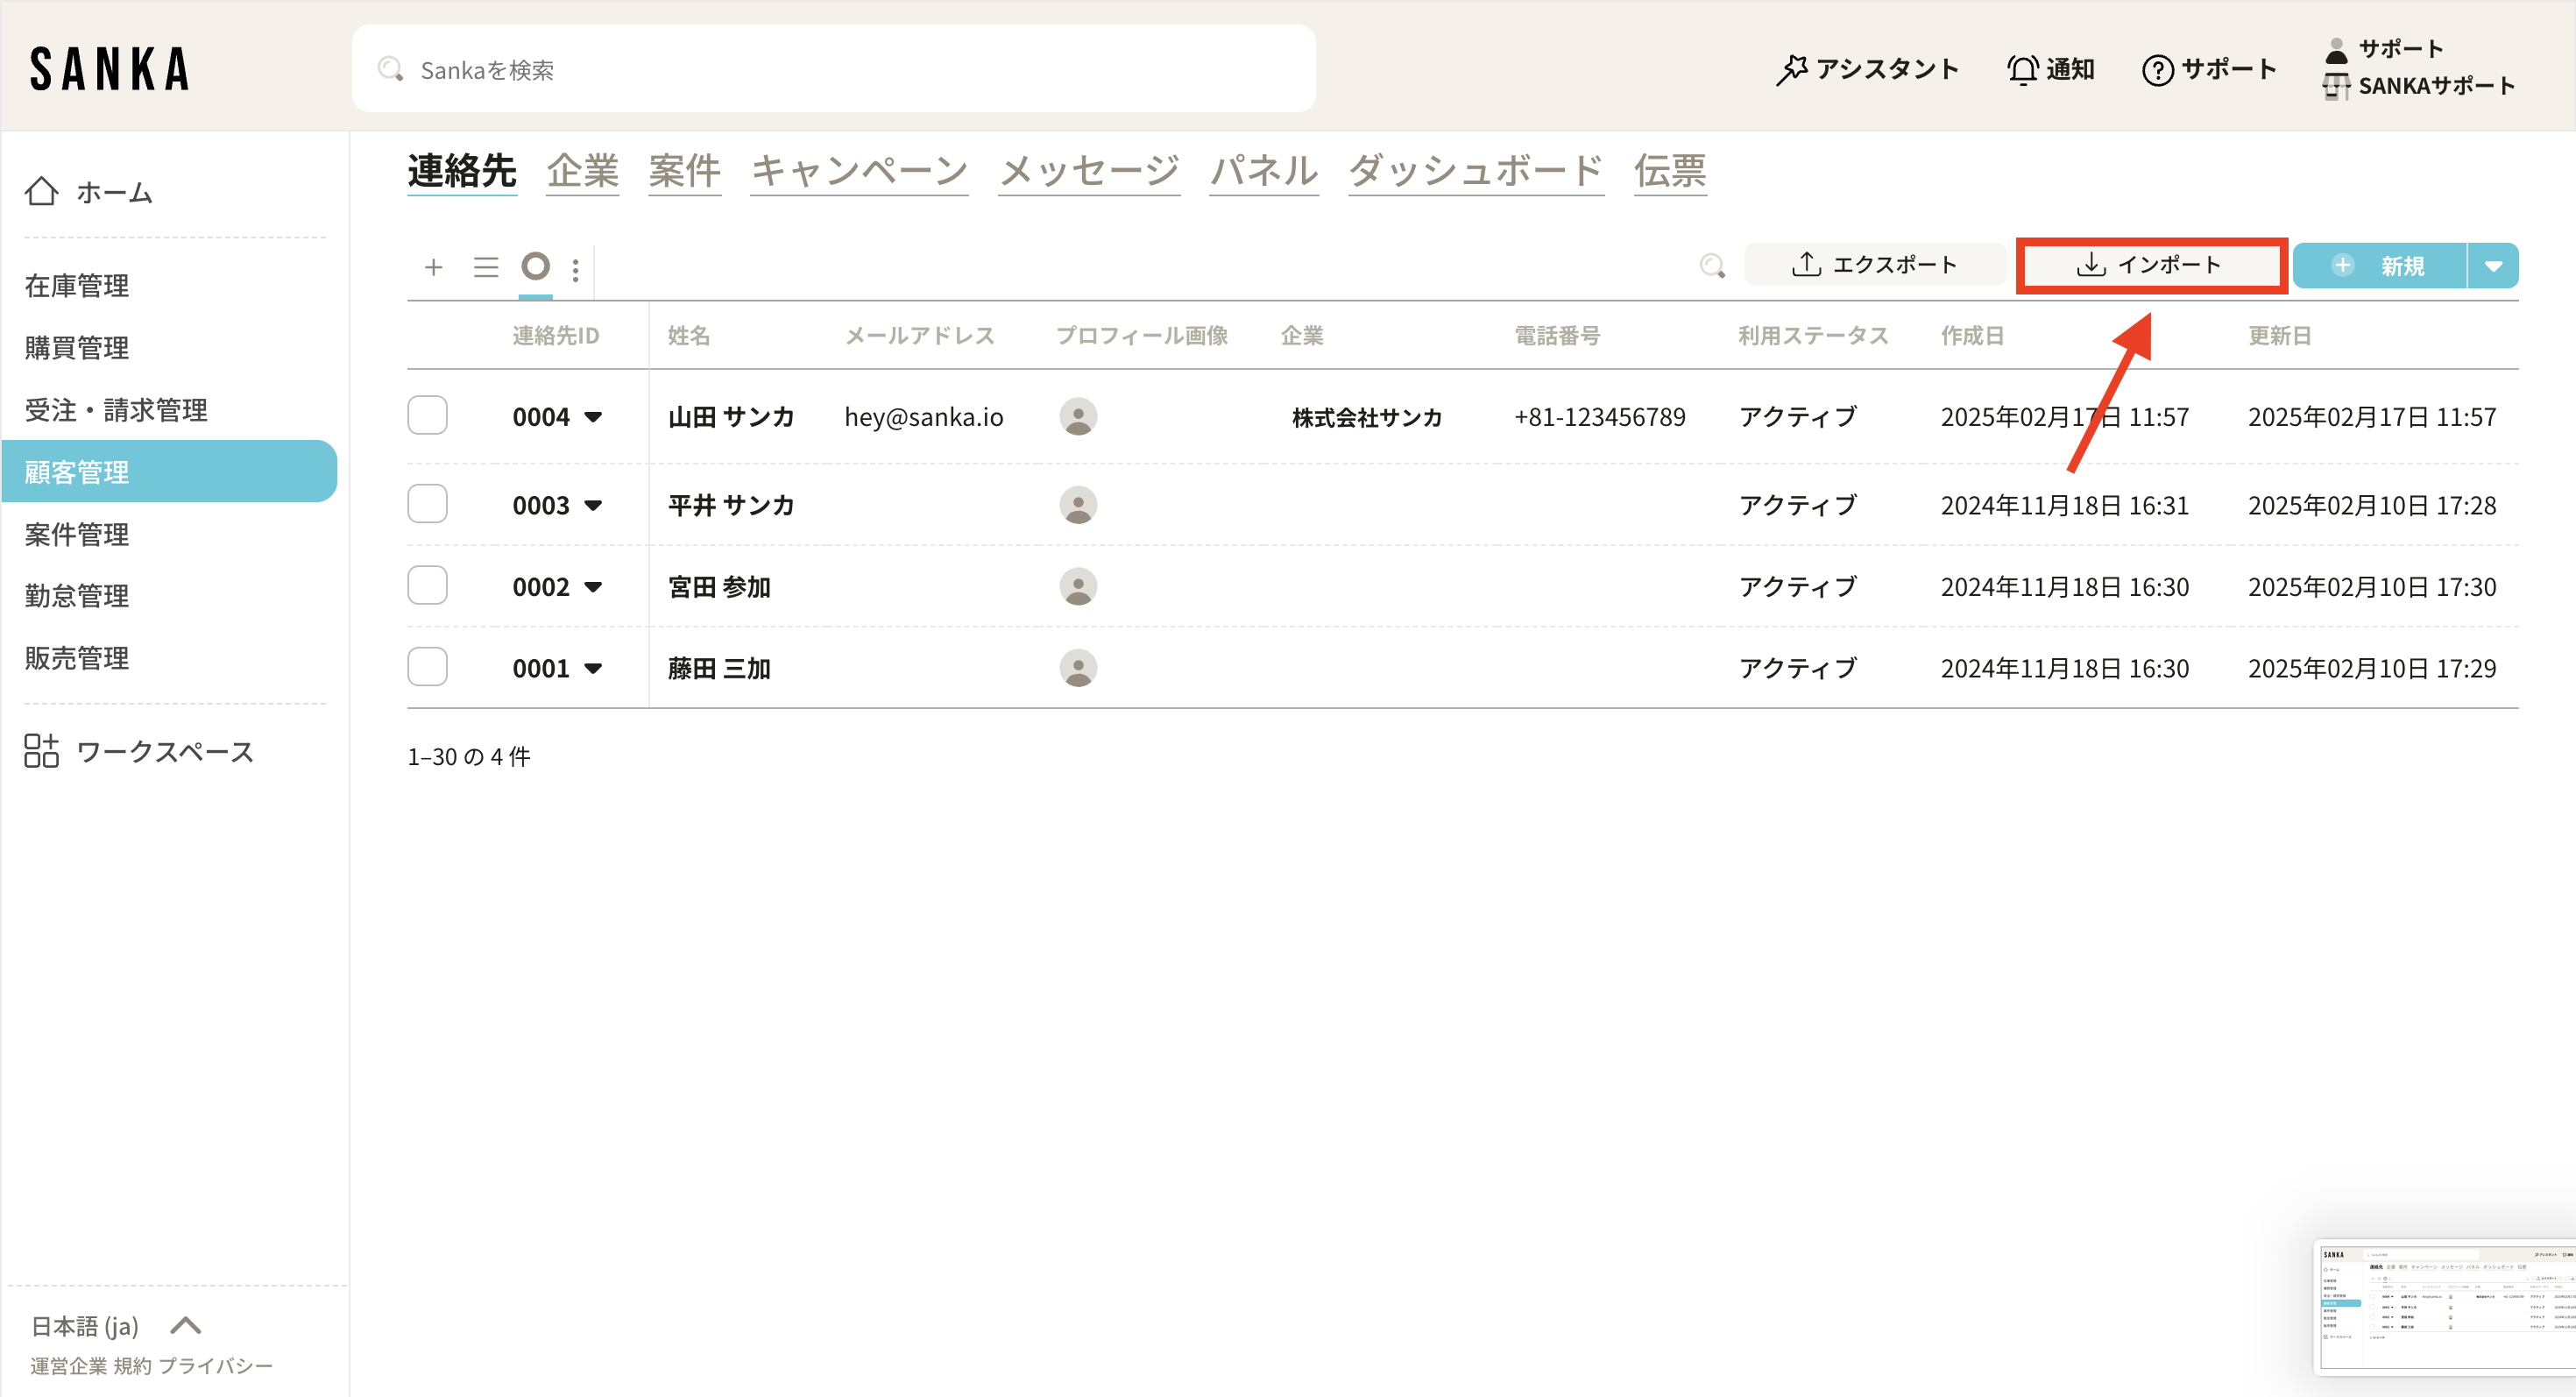Image resolution: width=2576 pixels, height=1397 pixels.
Task: Expand the dropdown arrow beside ID 0003
Action: pyautogui.click(x=593, y=506)
